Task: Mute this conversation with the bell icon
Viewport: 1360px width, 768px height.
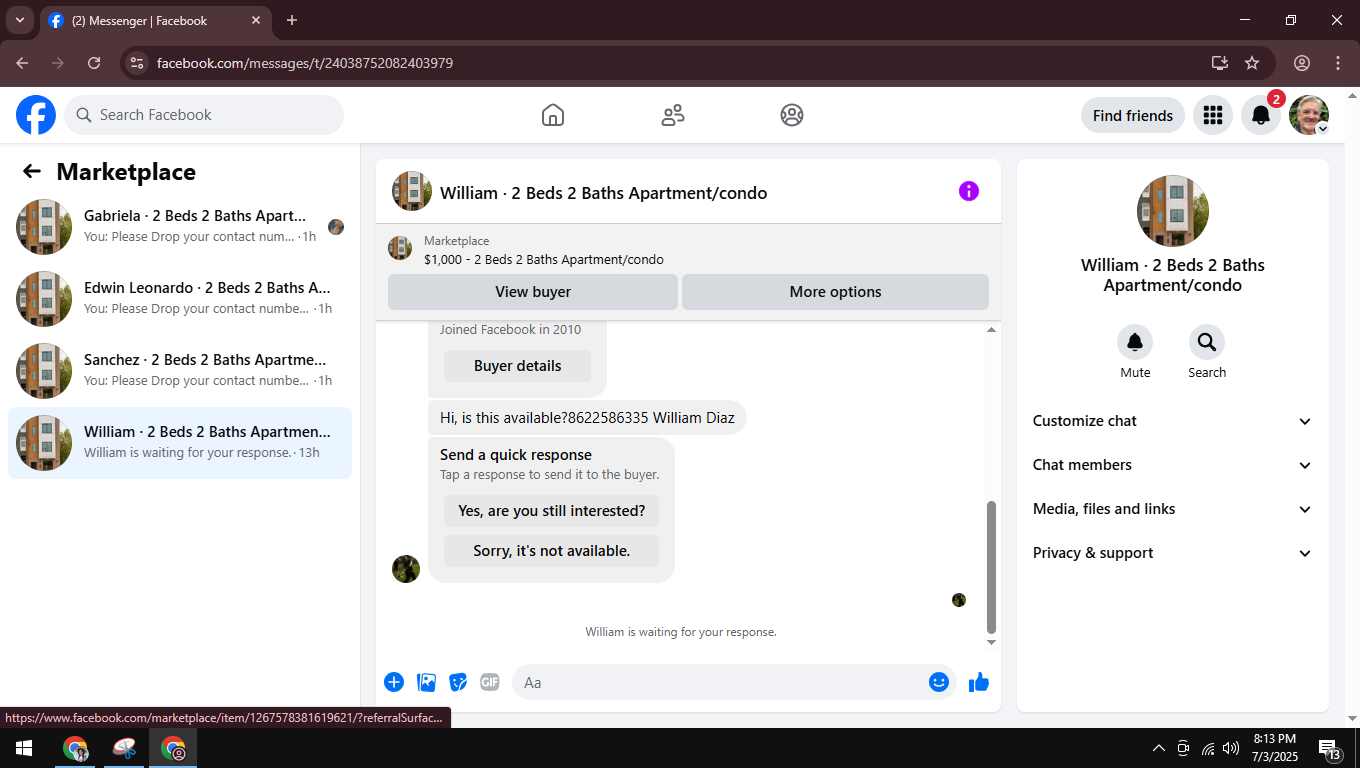Action: tap(1135, 342)
